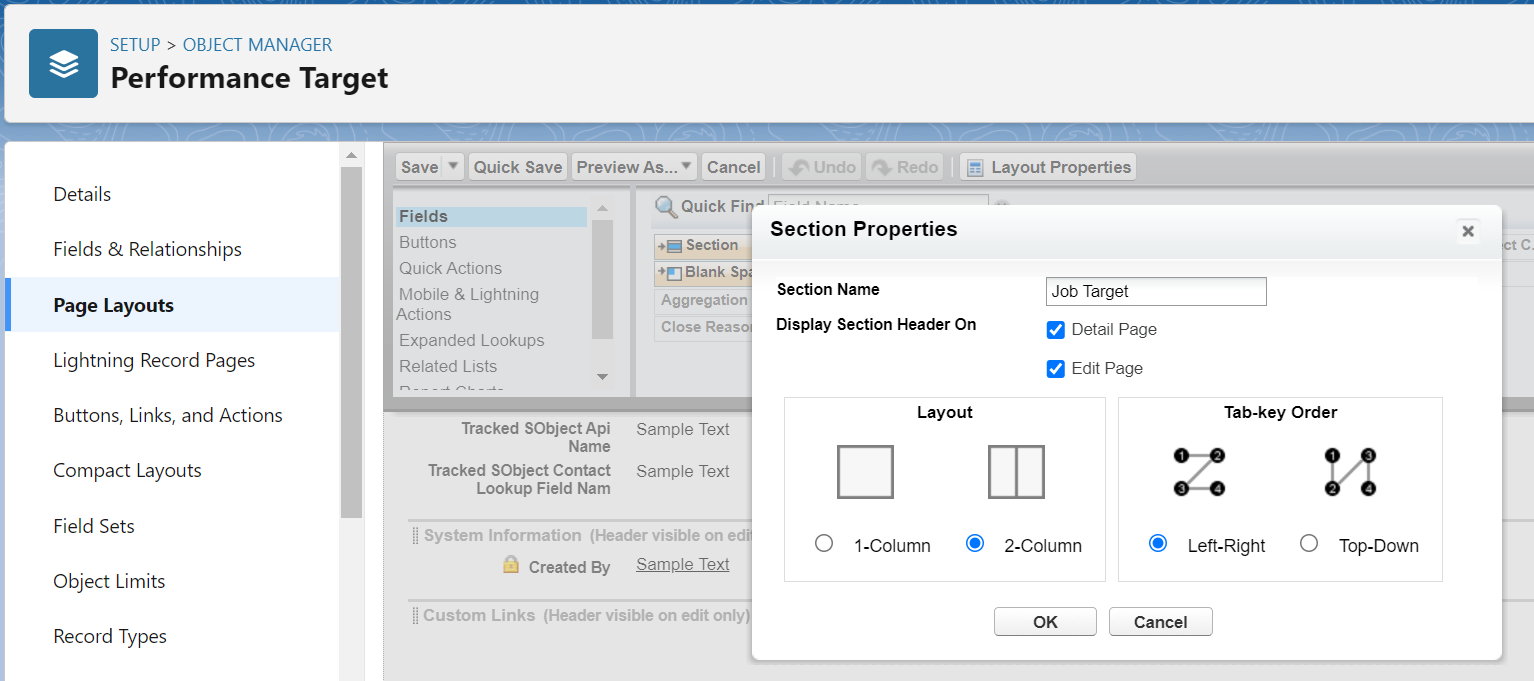Open Layout Properties from the toolbar
This screenshot has width=1534, height=681.
point(1048,167)
